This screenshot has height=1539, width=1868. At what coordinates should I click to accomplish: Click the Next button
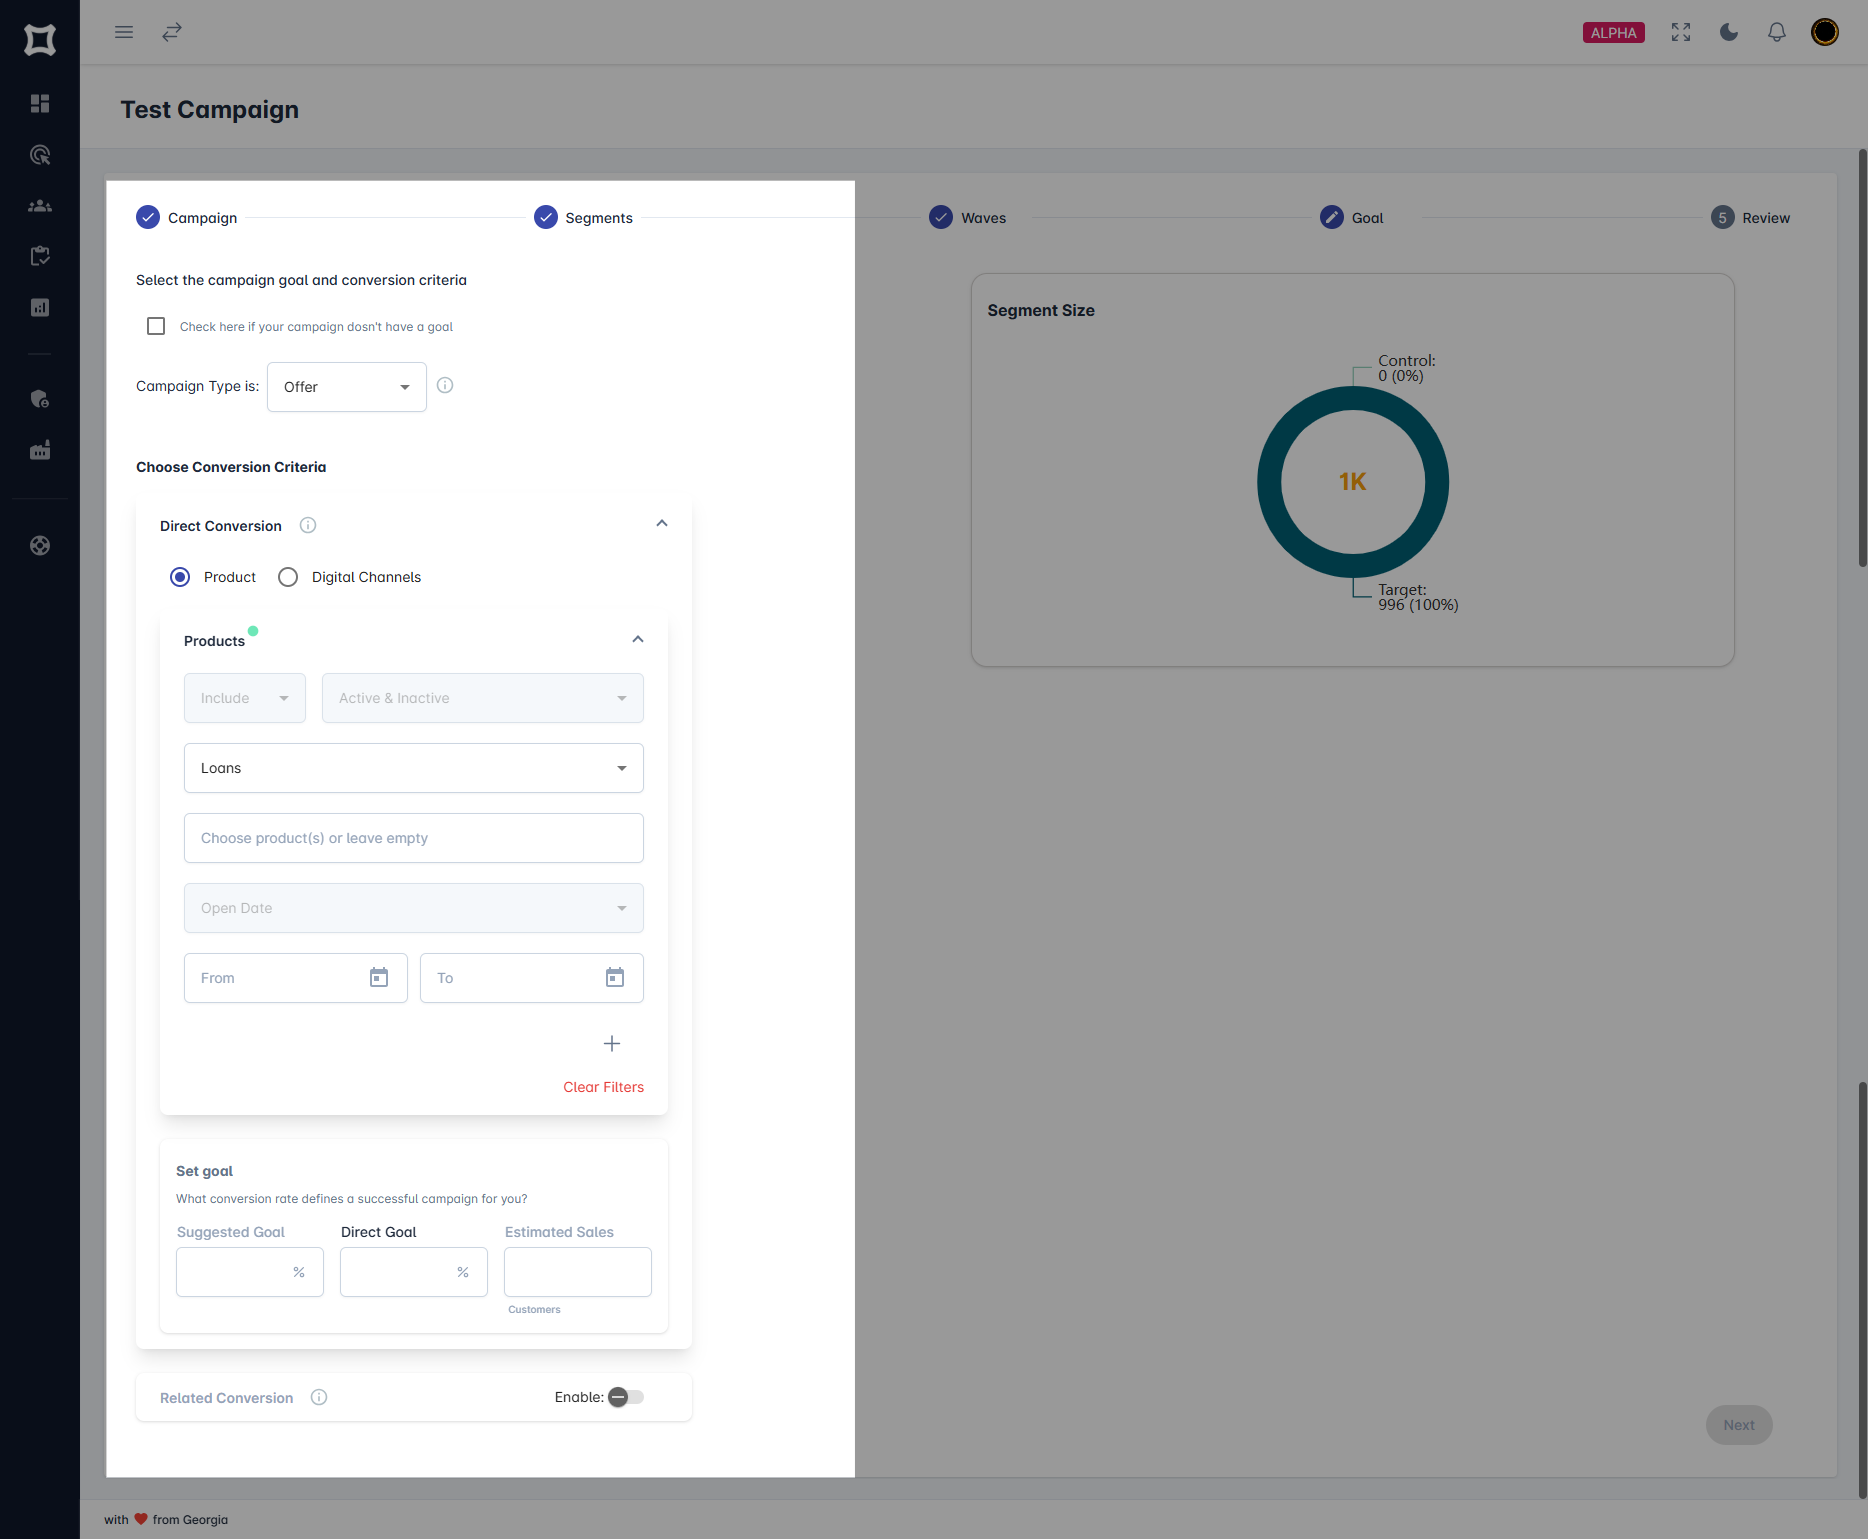click(1739, 1425)
